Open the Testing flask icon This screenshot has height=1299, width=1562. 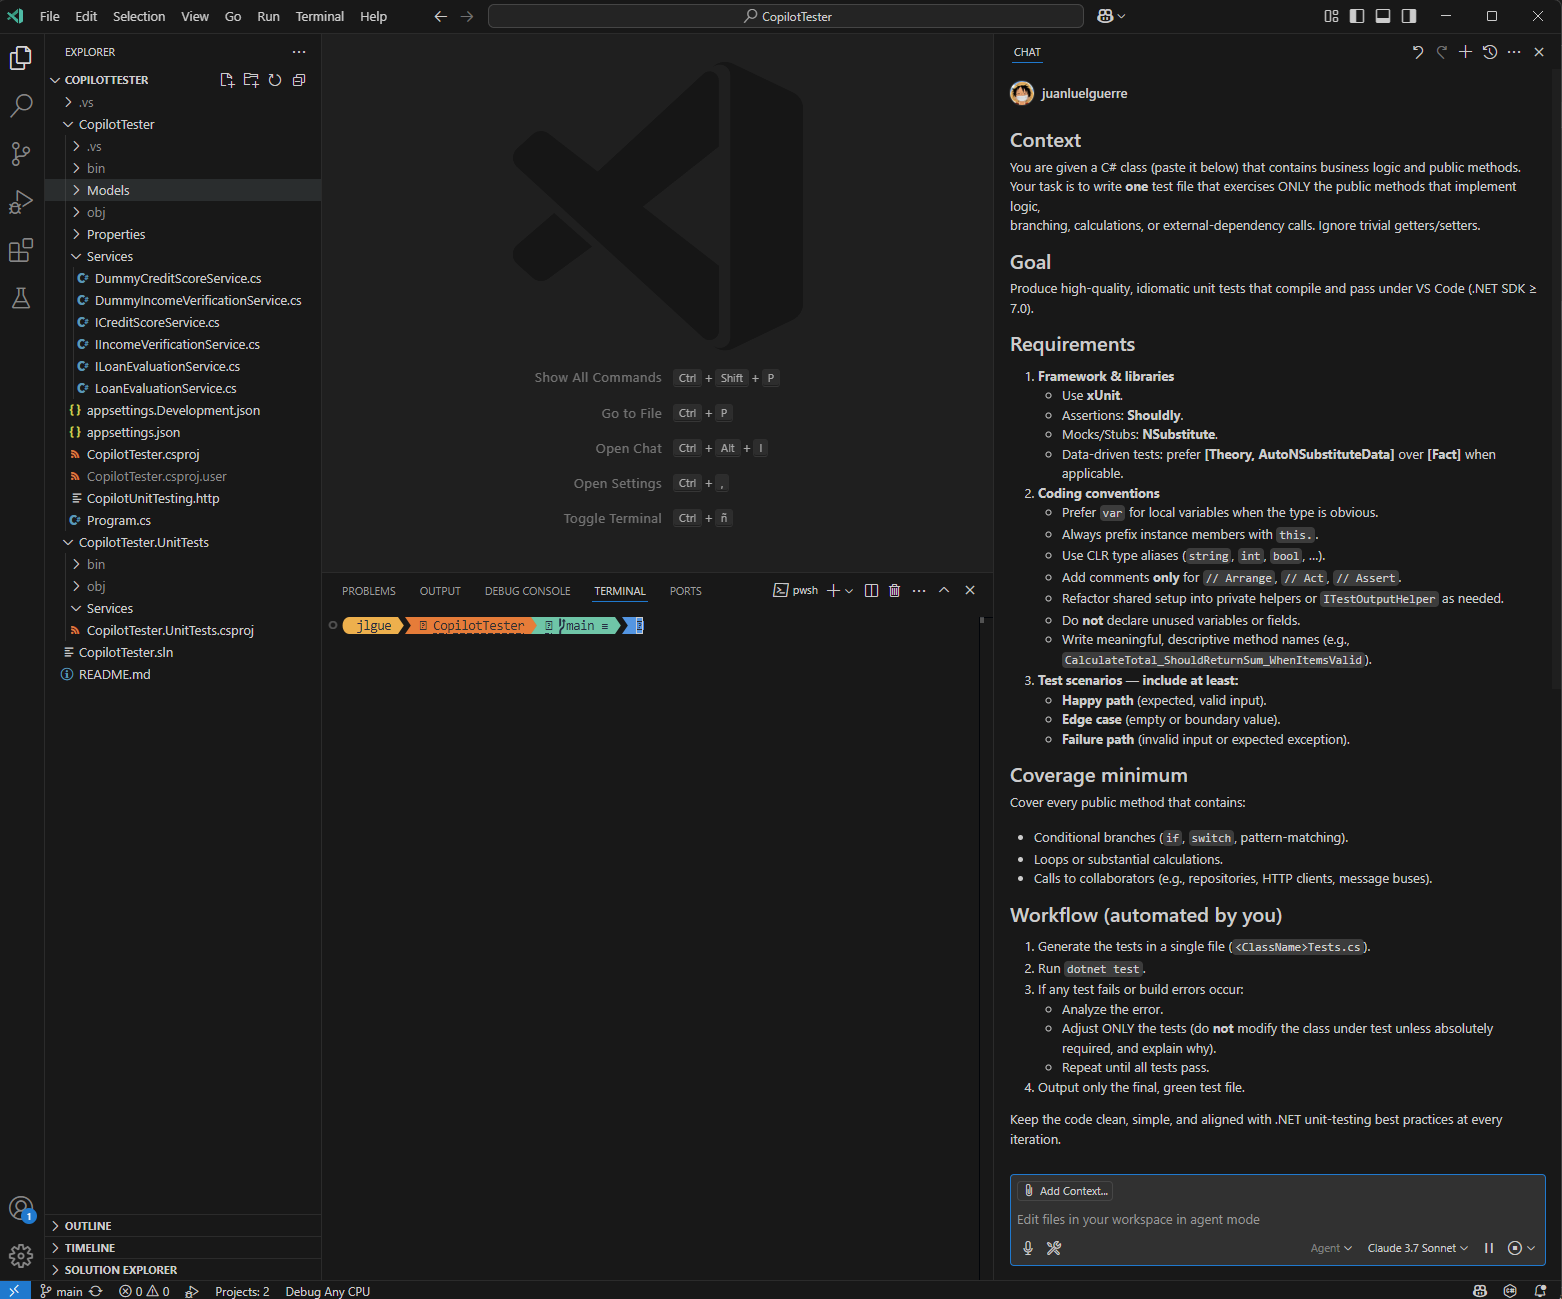[21, 298]
